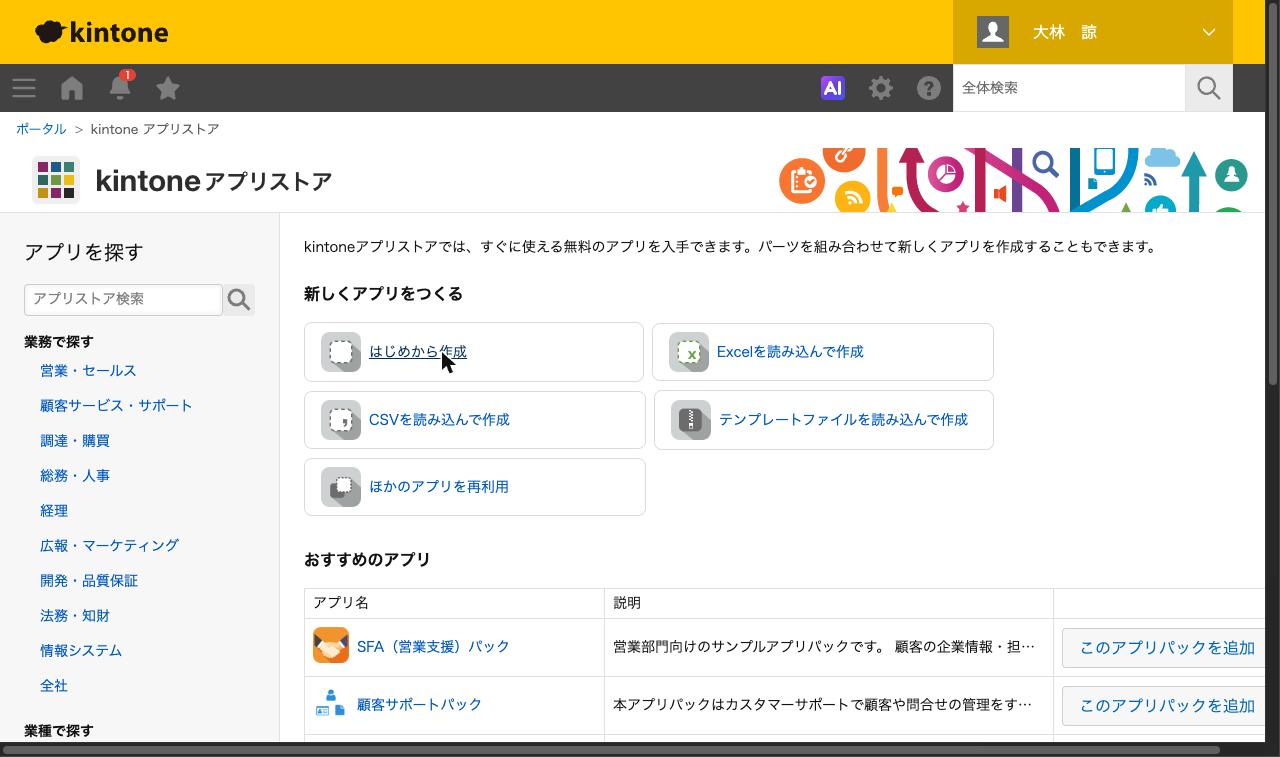Select 経理 category

(x=54, y=510)
